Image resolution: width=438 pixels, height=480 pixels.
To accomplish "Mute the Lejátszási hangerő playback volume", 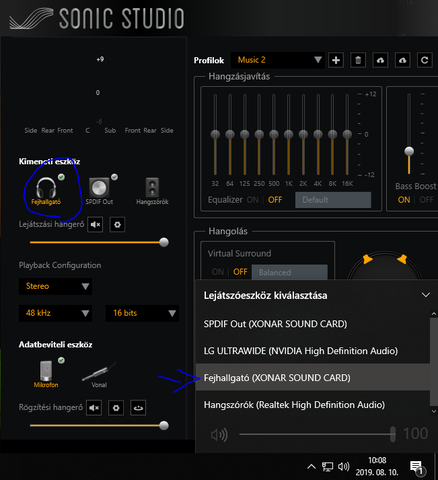I will pos(95,224).
